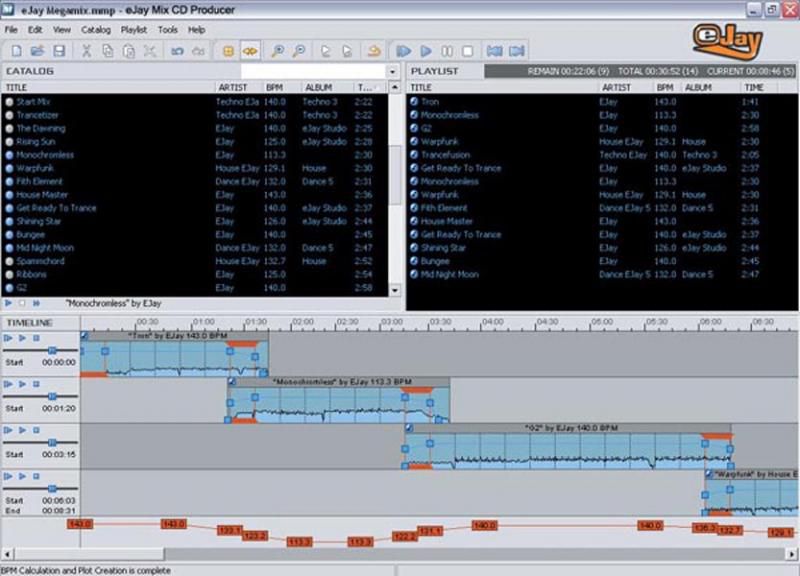Open the Catalog menu
This screenshot has height=576, width=800.
[x=96, y=30]
